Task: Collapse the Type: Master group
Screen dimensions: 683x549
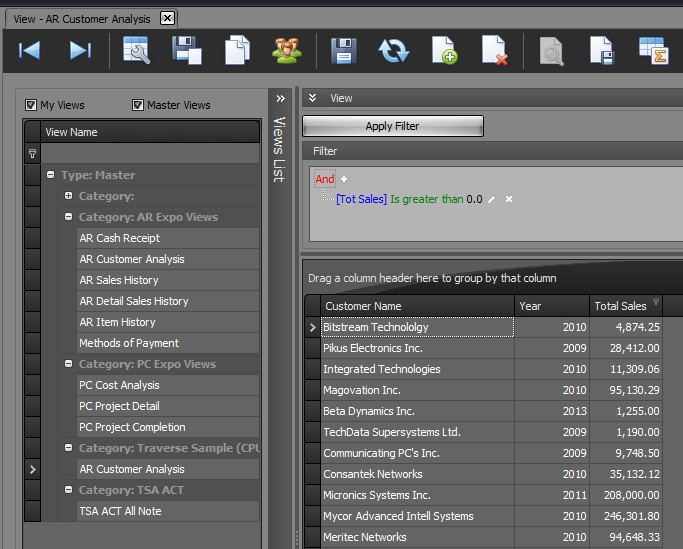Action: coord(51,175)
